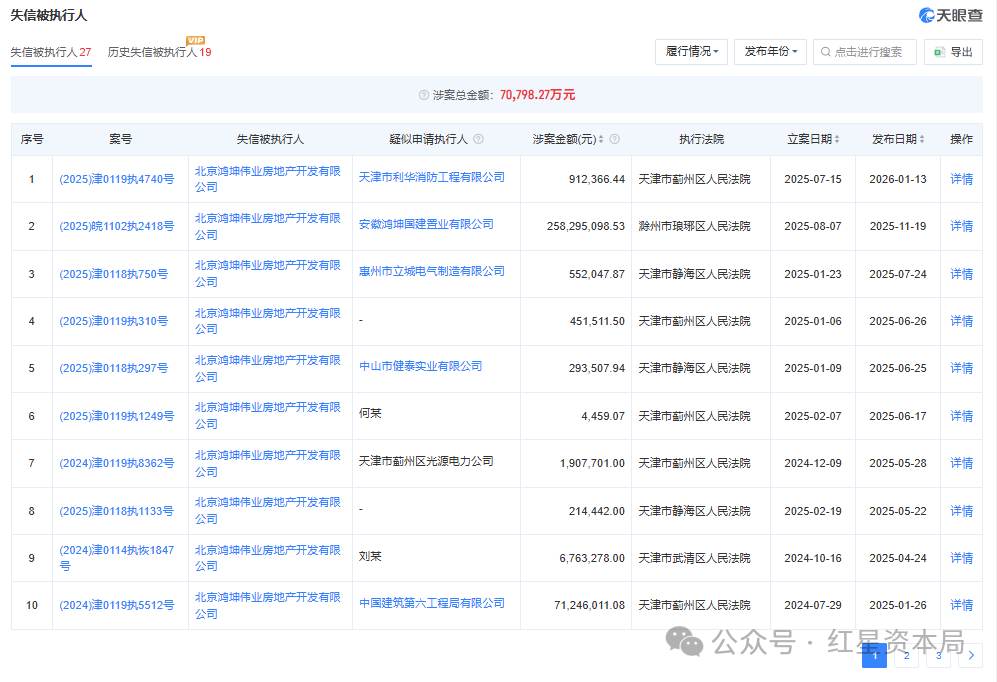Open the 履行情况 filter dropdown
Viewport: 997px width, 682px height.
[691, 52]
